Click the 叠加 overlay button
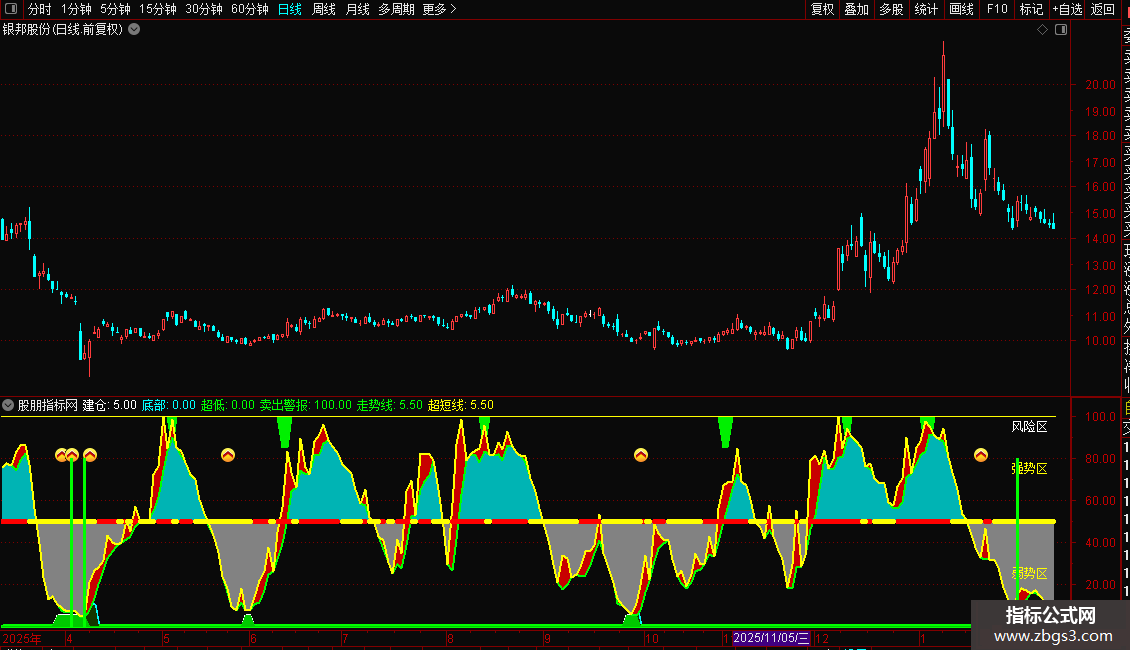 (857, 9)
